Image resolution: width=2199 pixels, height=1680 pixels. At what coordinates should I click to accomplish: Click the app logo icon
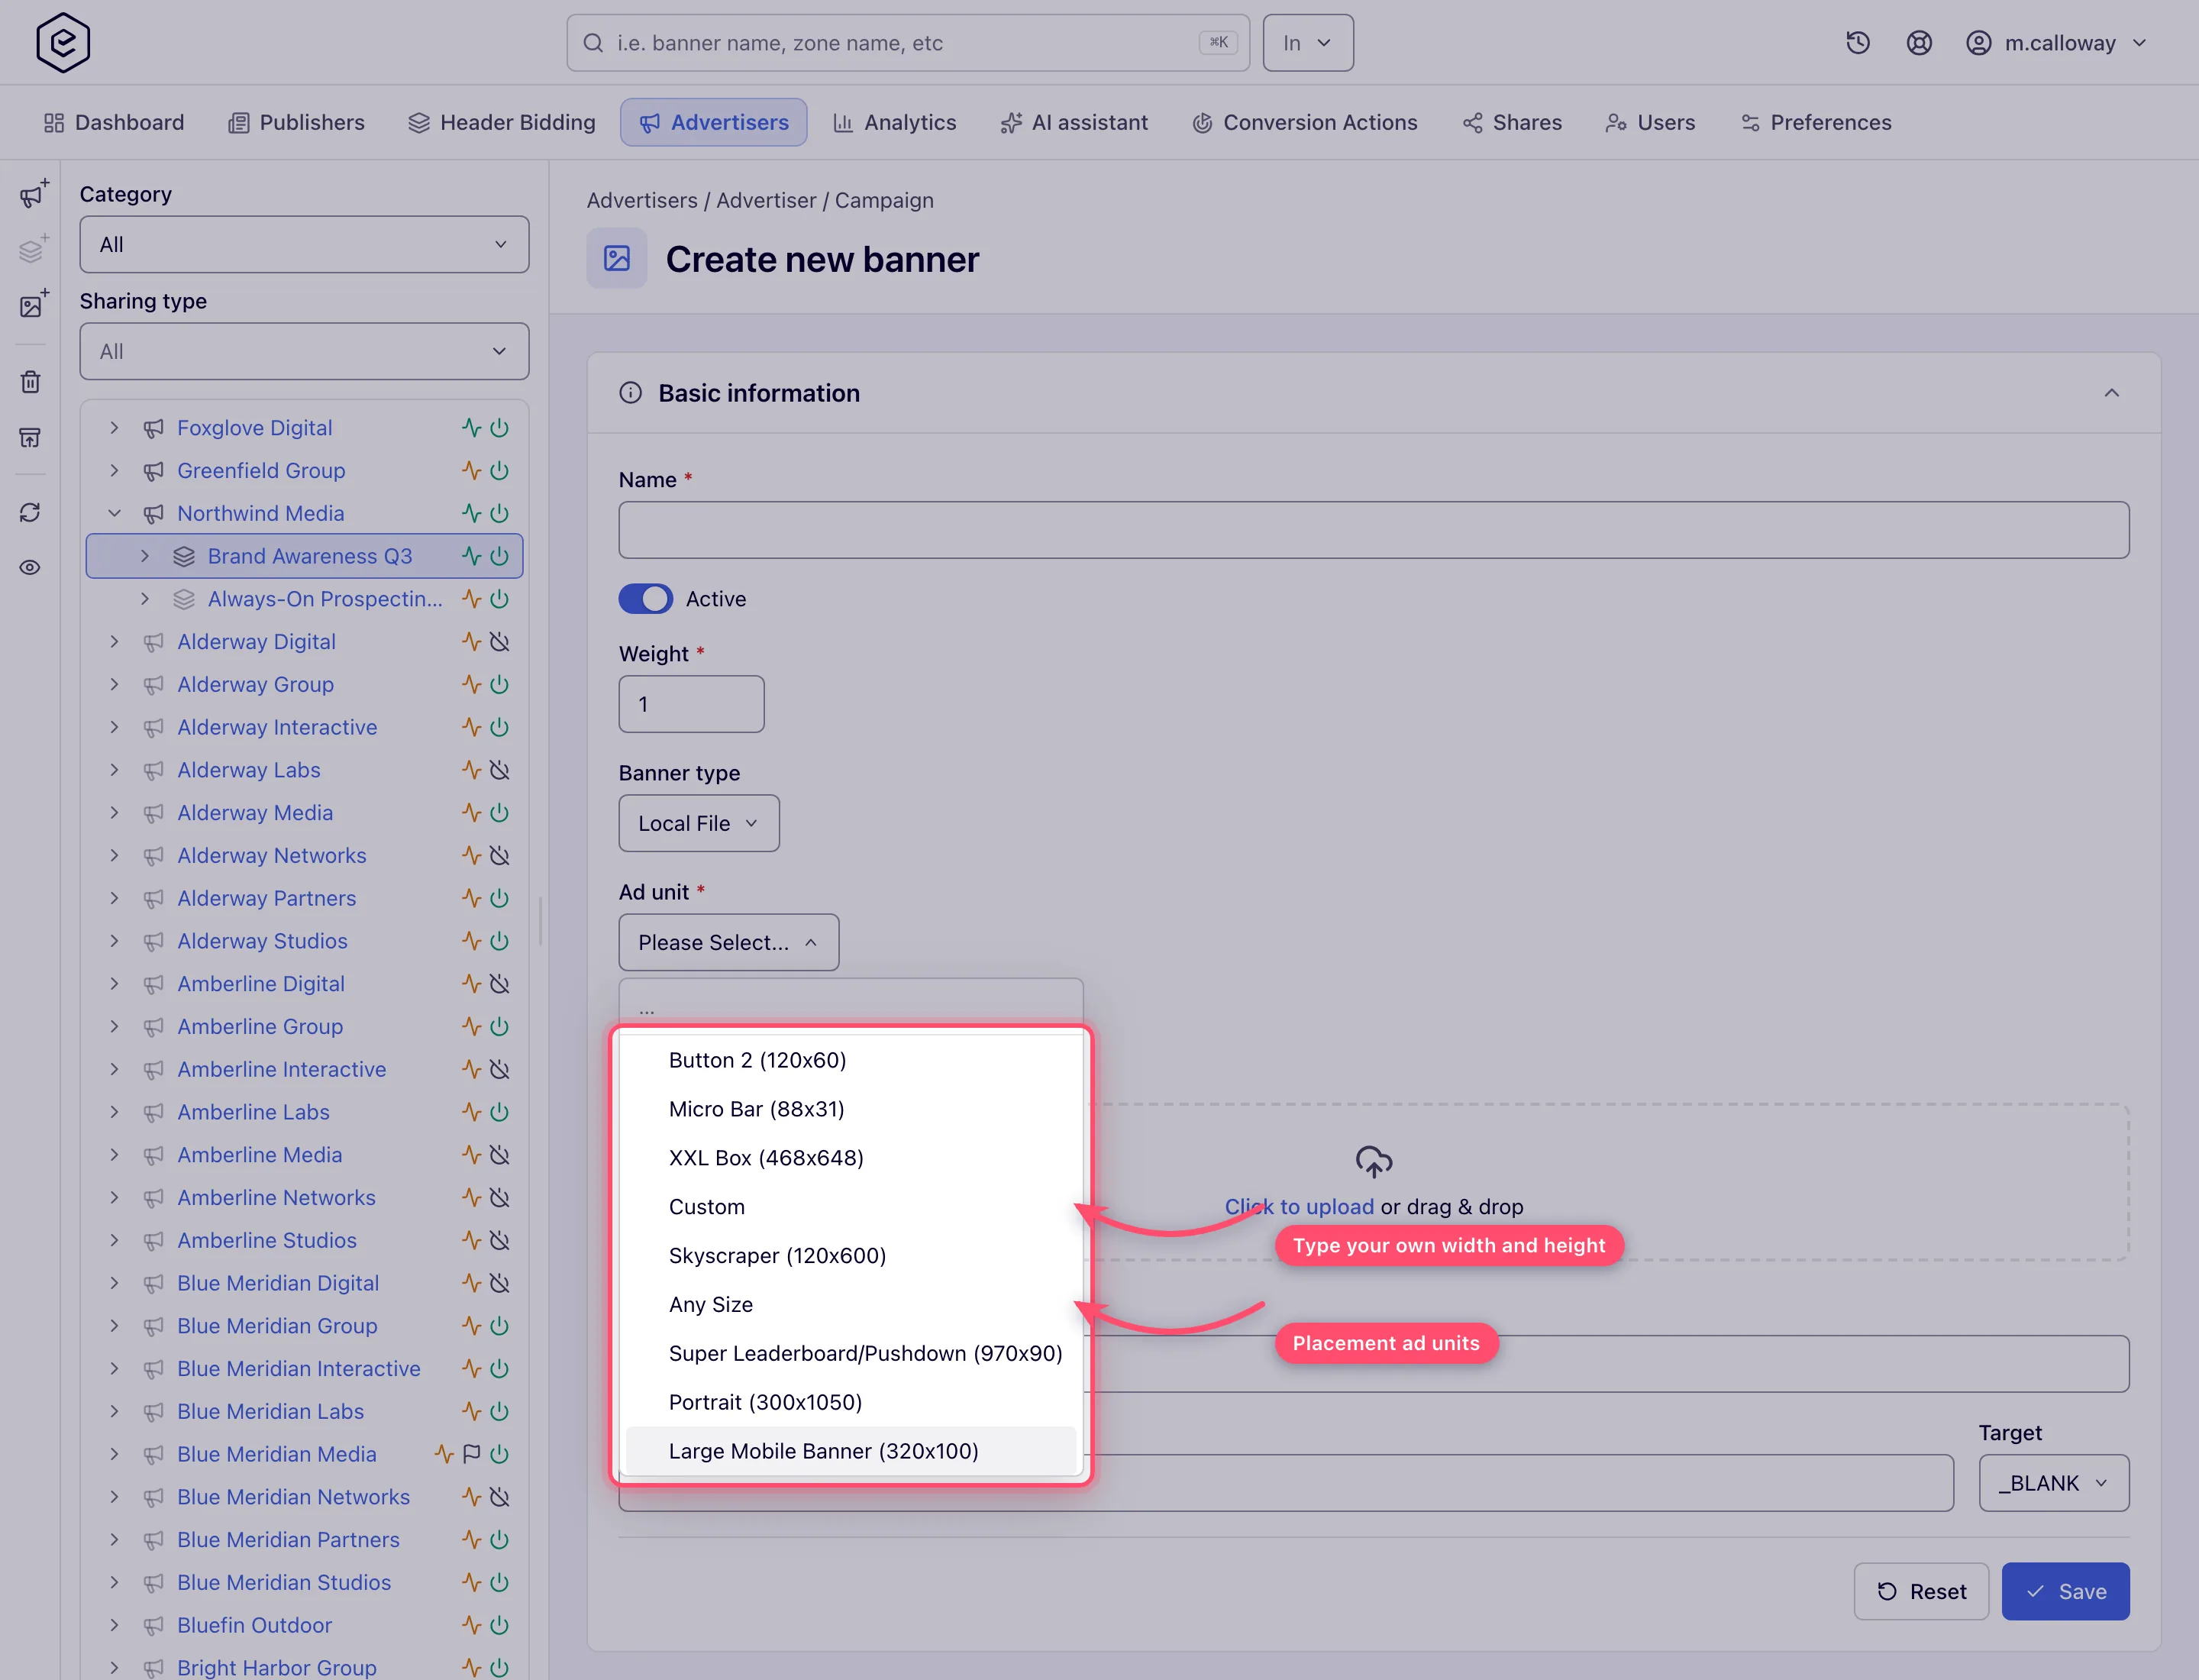pos(63,43)
